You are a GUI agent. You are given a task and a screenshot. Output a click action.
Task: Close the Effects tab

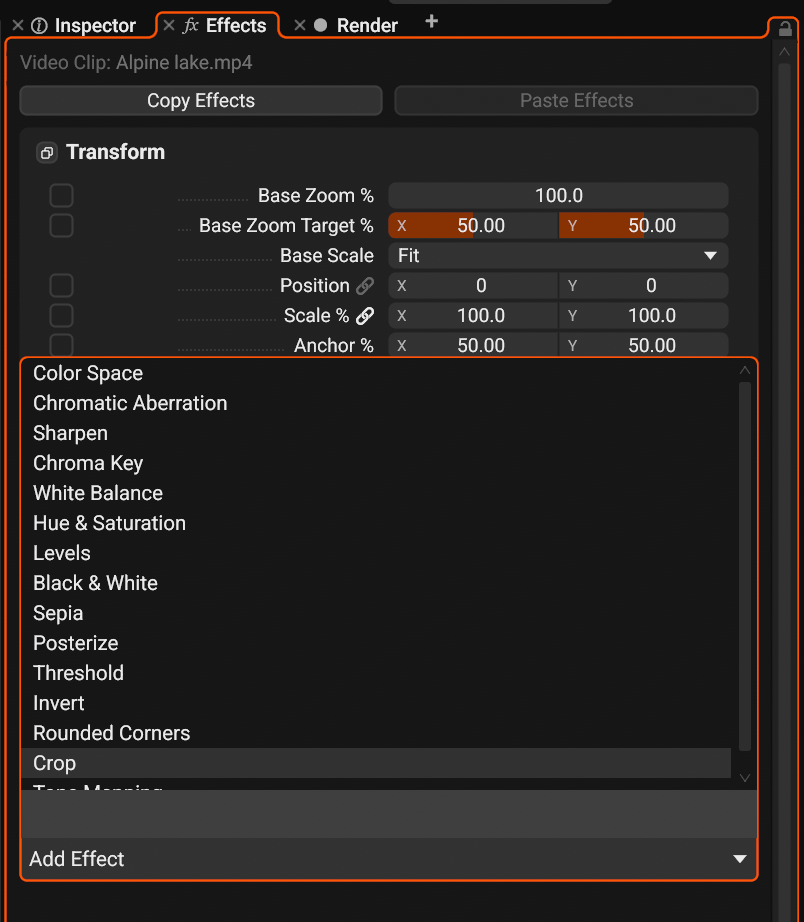click(x=169, y=25)
